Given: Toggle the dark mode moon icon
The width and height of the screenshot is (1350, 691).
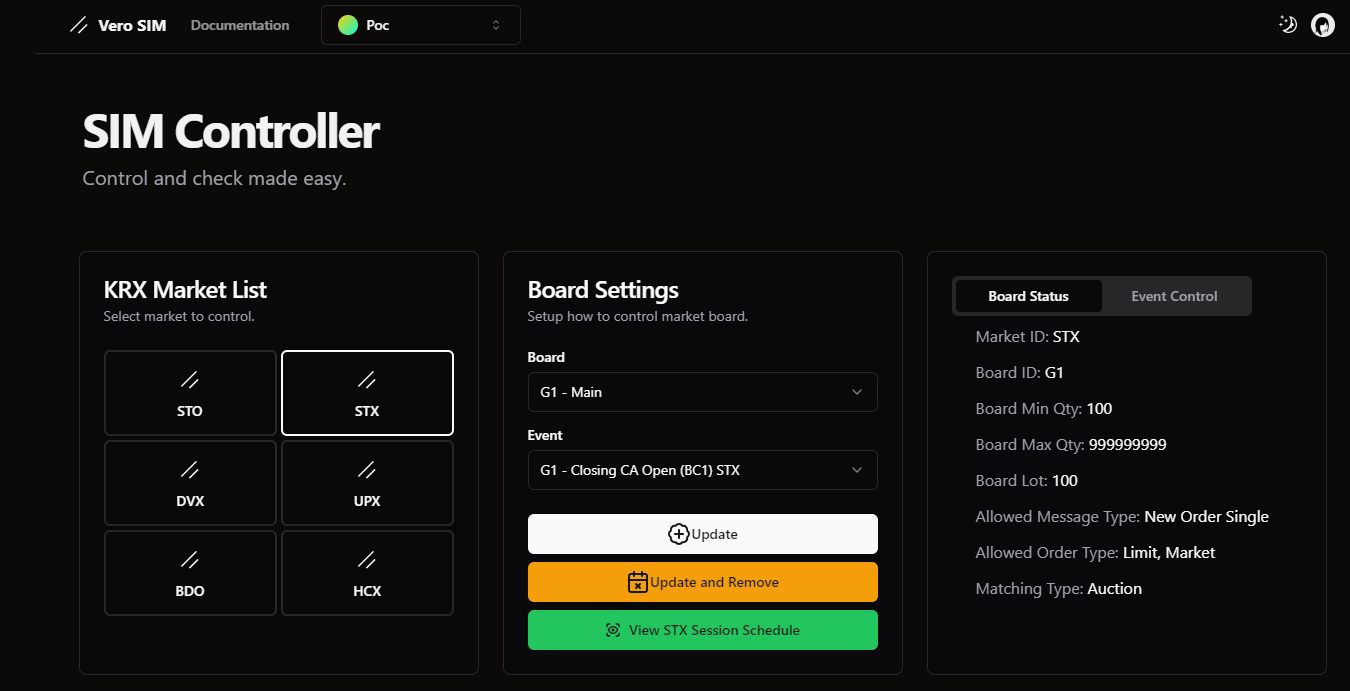Looking at the screenshot, I should (x=1288, y=25).
